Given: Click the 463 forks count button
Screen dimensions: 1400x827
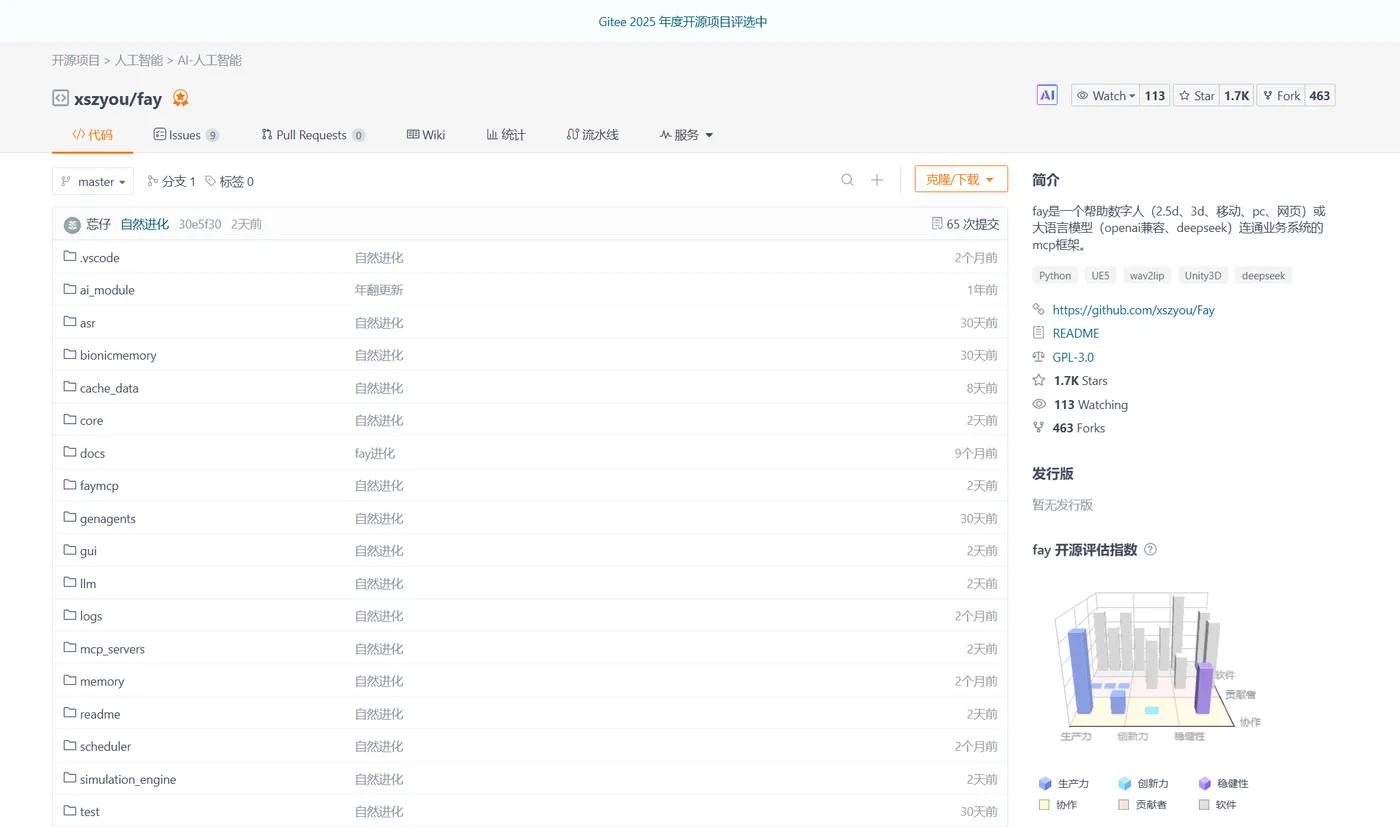Looking at the screenshot, I should (1320, 95).
